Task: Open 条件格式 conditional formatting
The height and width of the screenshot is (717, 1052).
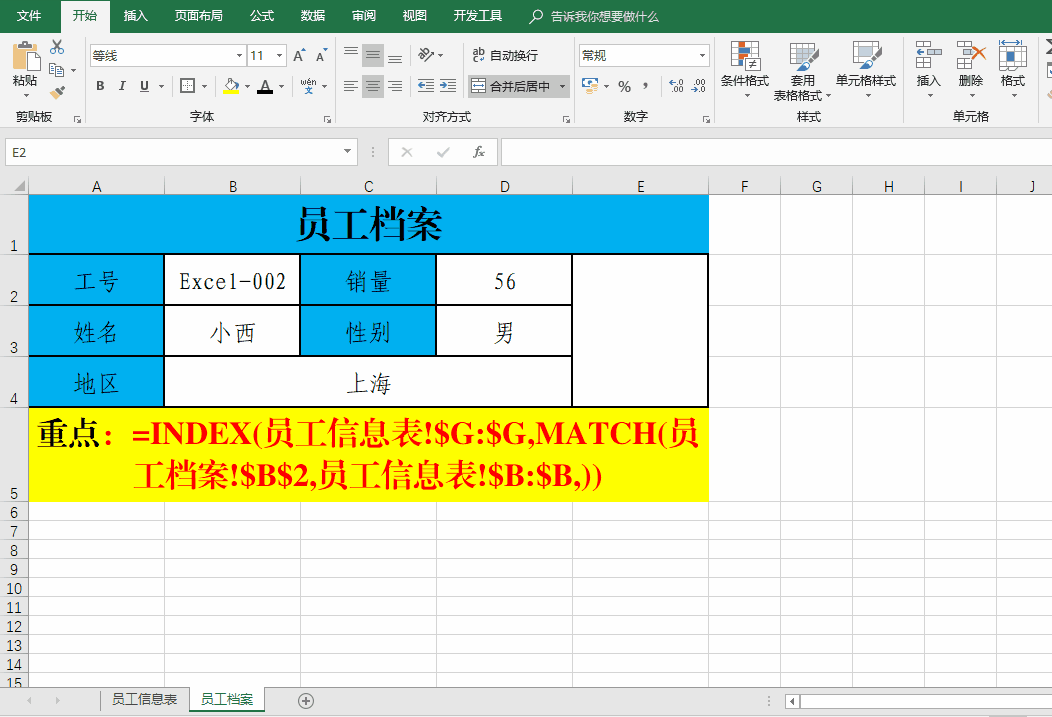Action: 745,70
